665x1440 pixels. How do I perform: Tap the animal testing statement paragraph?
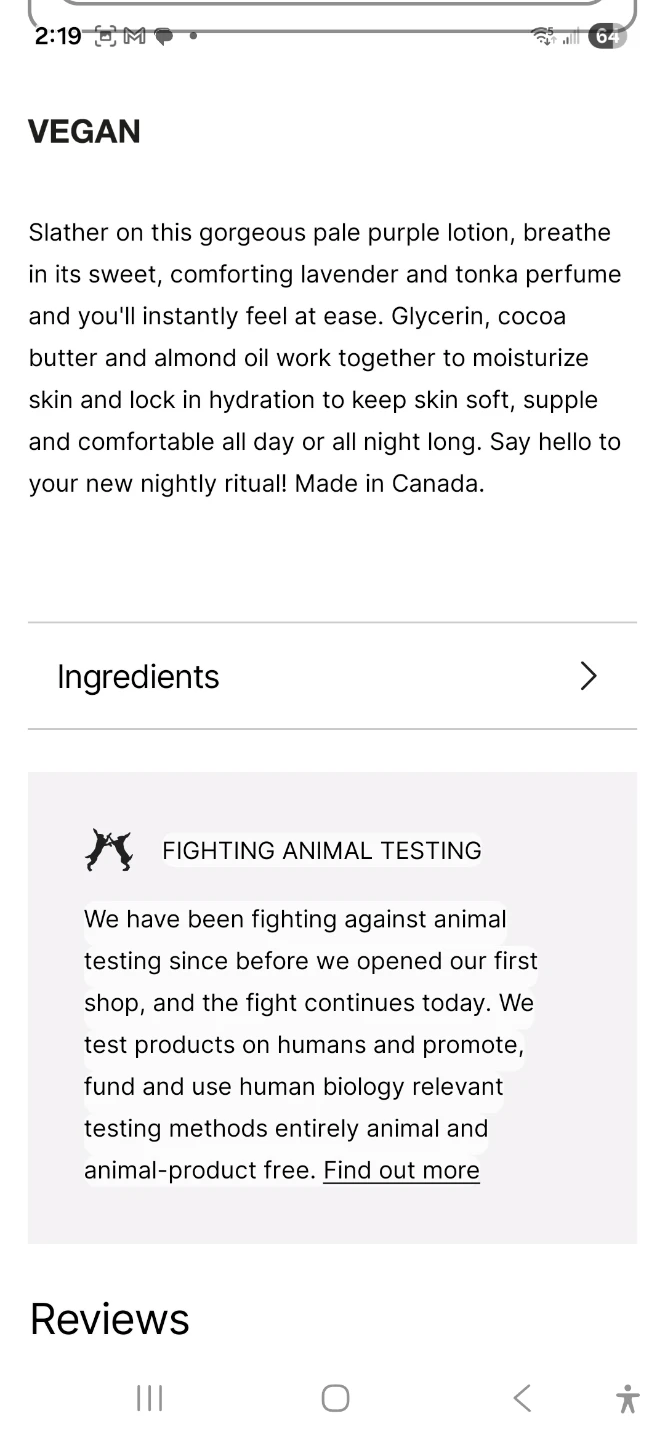tap(310, 1044)
